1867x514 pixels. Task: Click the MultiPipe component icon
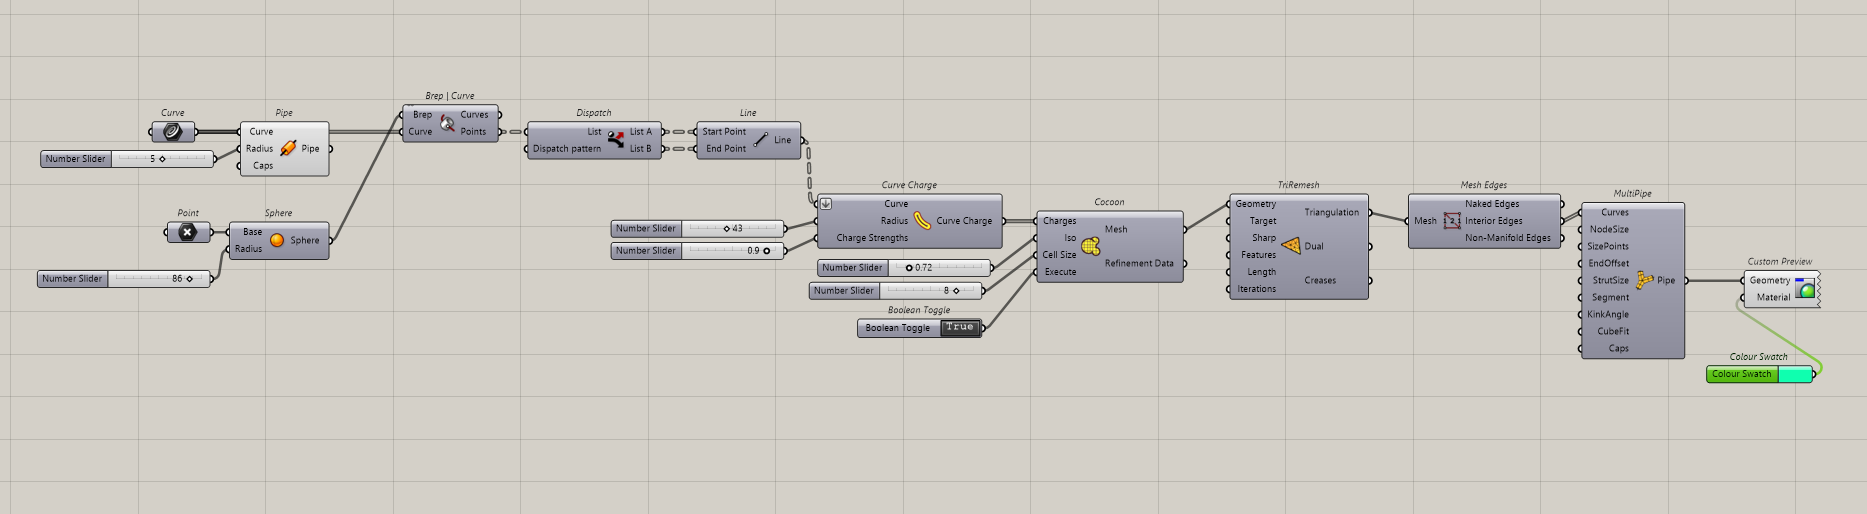(x=1644, y=280)
